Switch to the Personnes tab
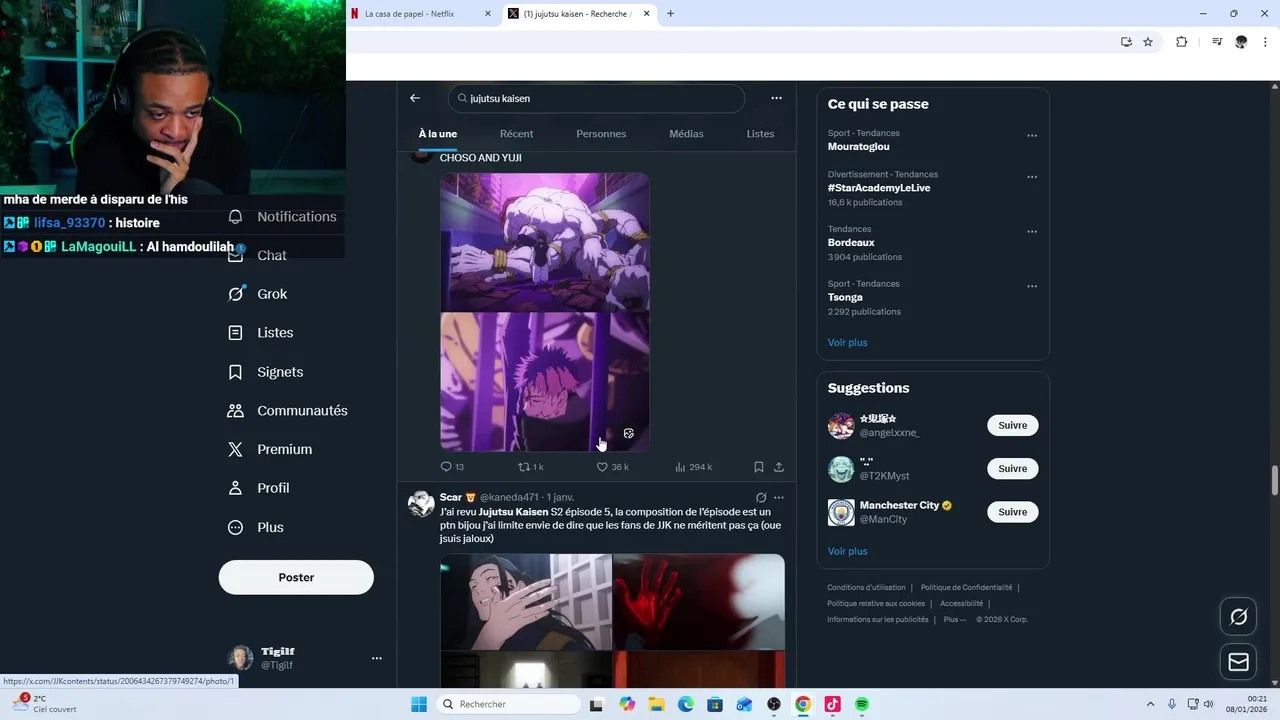 [x=601, y=134]
